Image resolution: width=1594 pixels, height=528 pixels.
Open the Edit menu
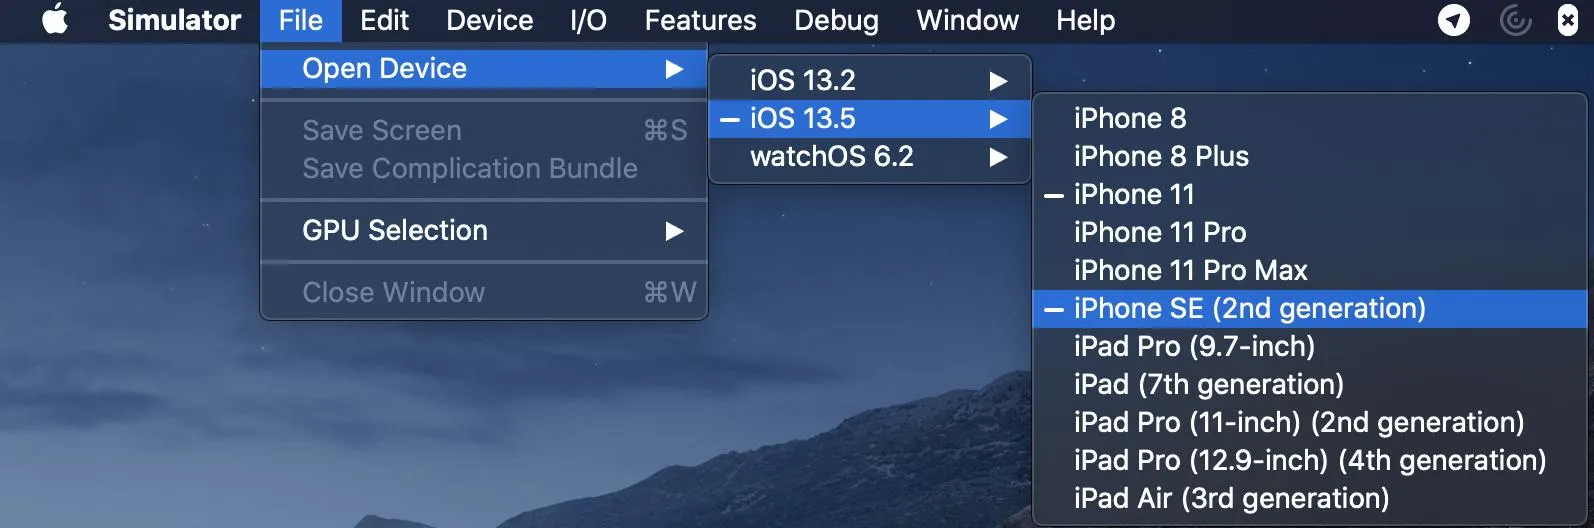click(x=384, y=20)
